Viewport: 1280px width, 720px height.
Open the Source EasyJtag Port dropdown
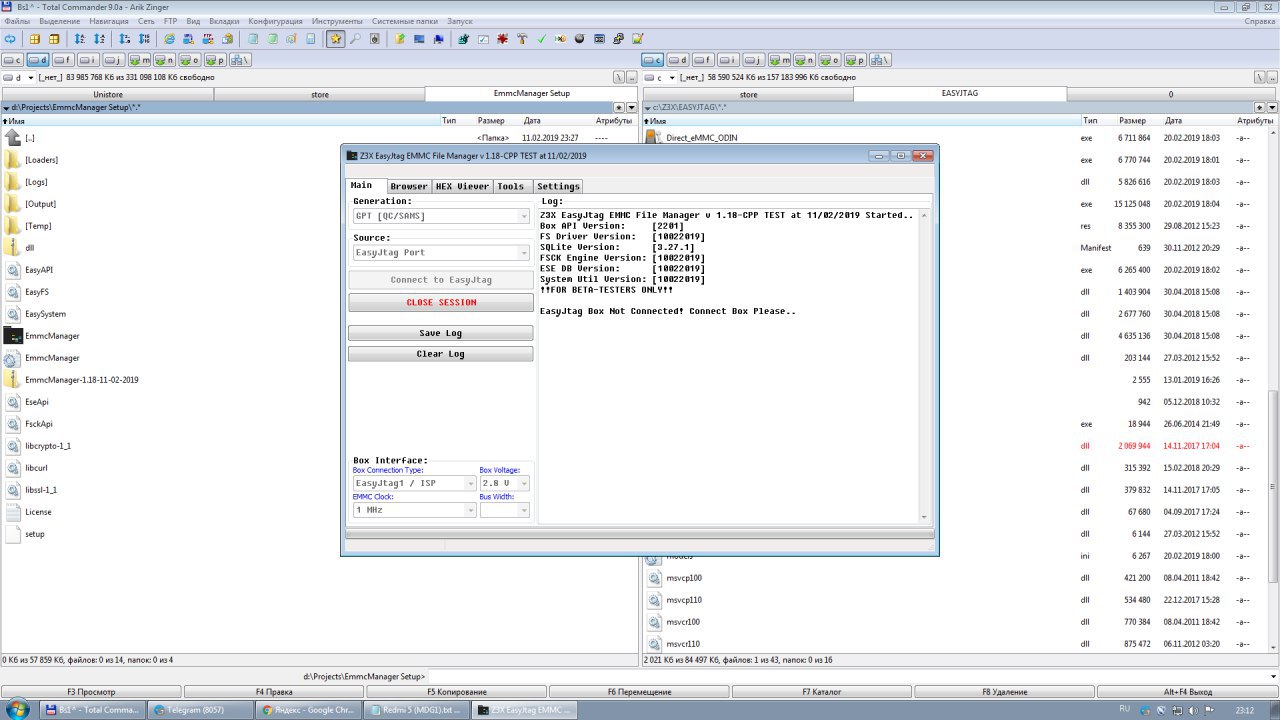tap(441, 253)
